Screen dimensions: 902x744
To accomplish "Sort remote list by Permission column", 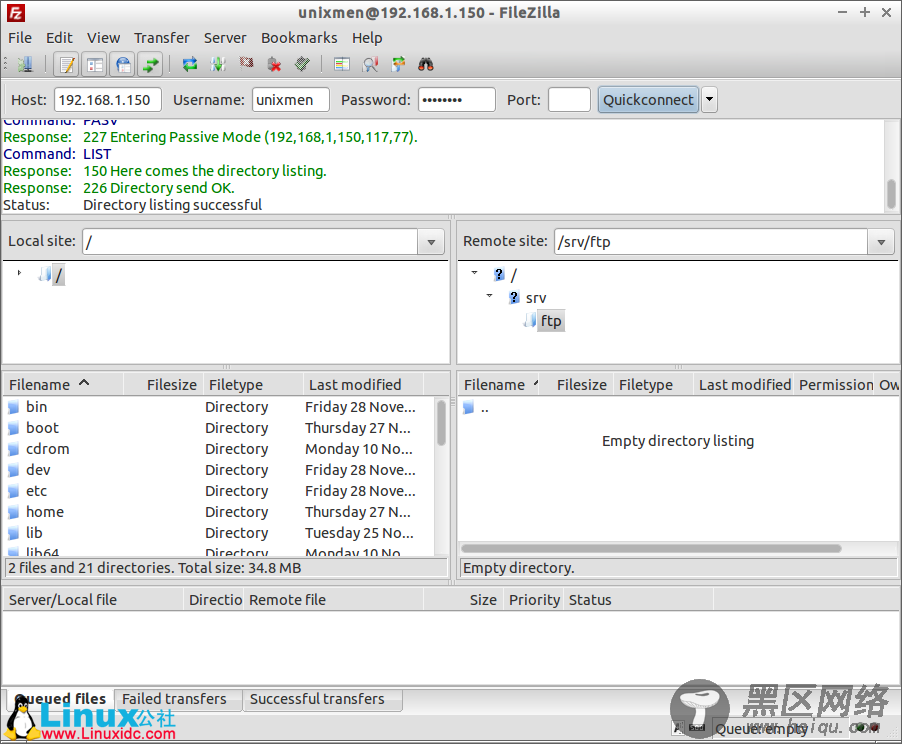I will (835, 384).
